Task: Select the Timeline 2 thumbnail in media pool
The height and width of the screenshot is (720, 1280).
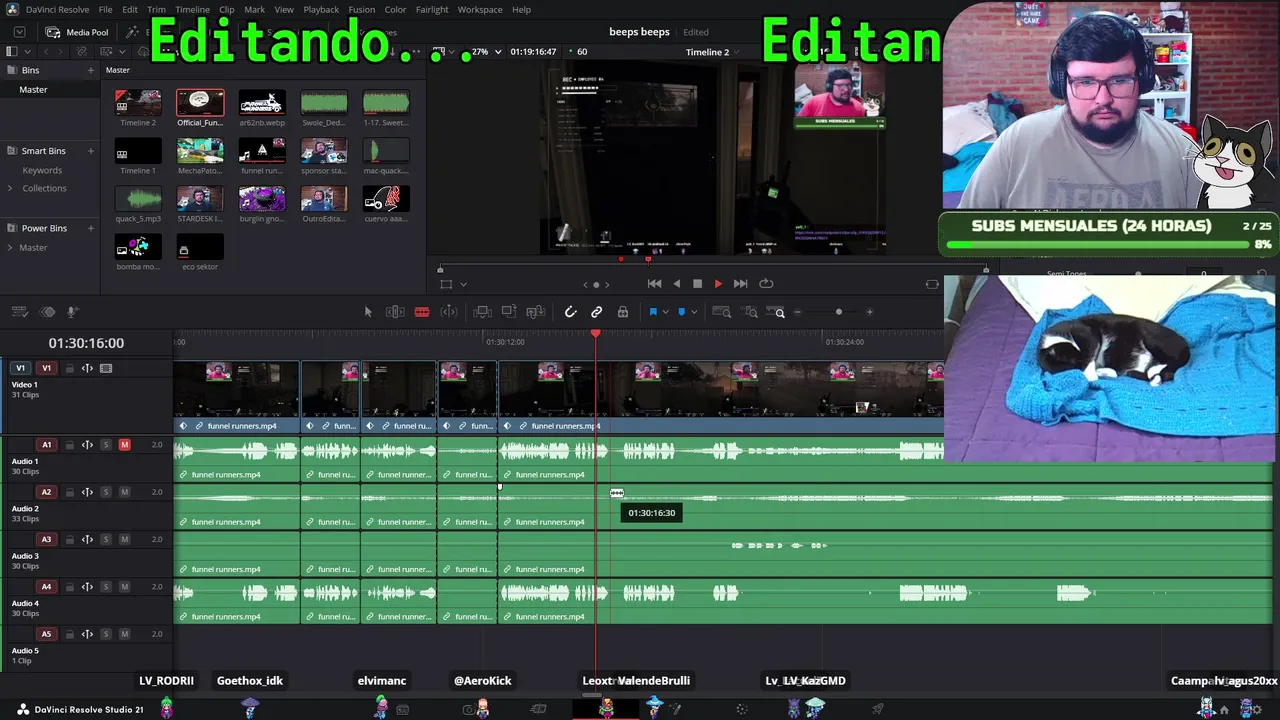Action: tap(138, 103)
